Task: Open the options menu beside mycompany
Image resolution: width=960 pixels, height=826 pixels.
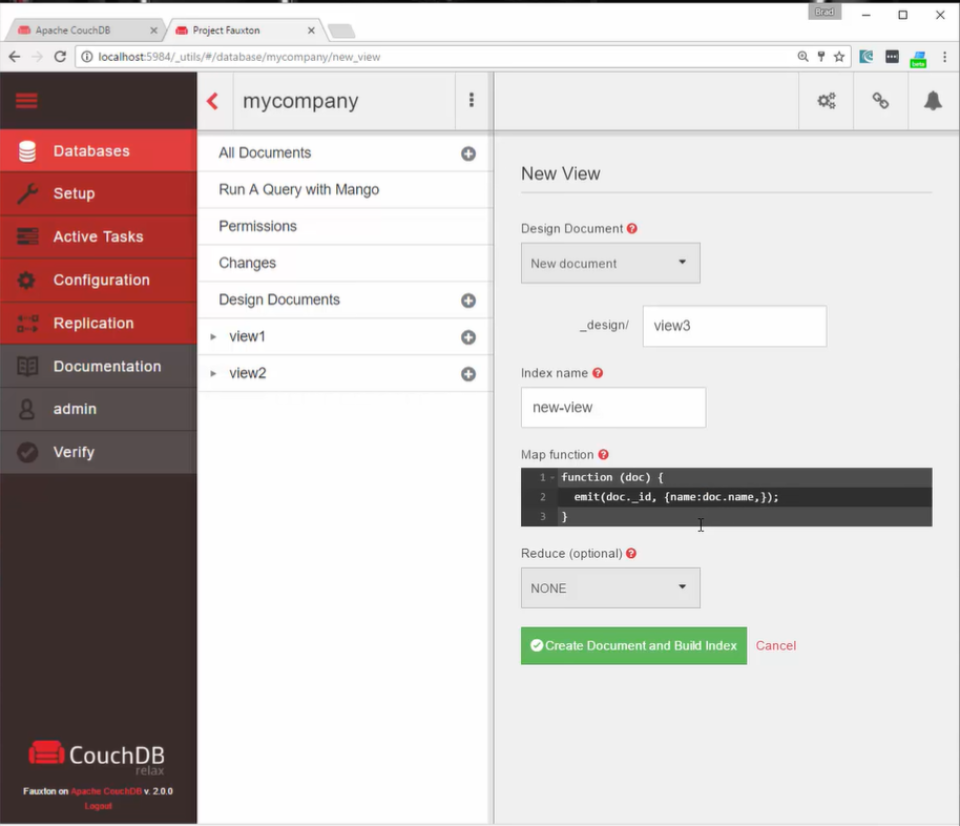Action: point(471,100)
